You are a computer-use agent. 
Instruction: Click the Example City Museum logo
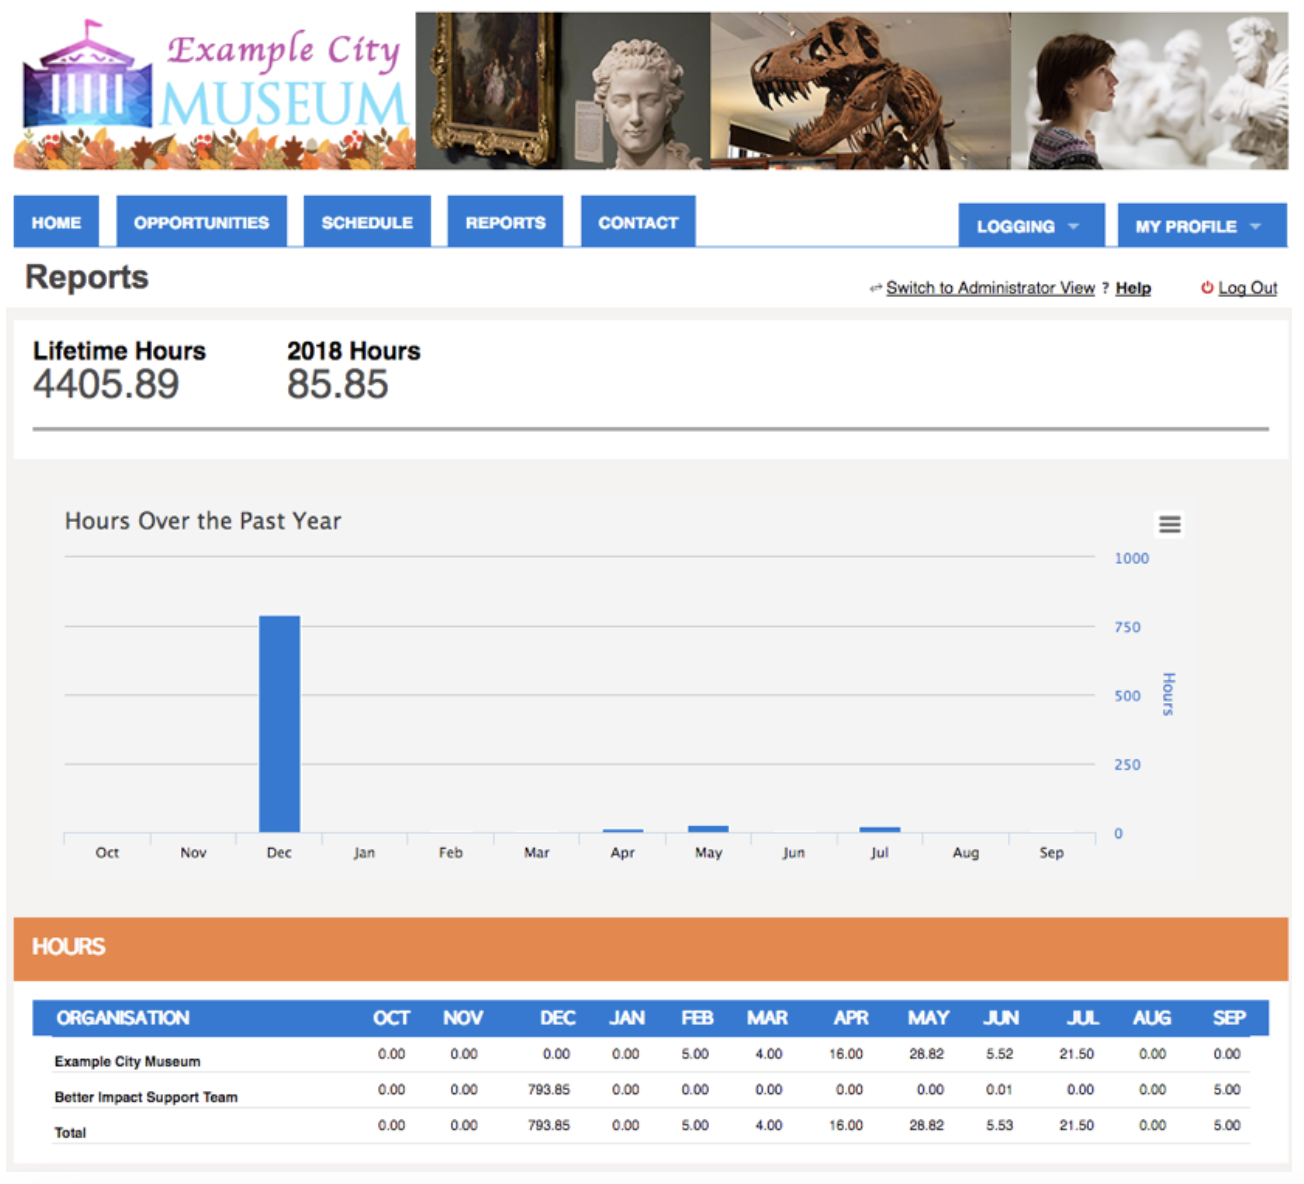[x=214, y=92]
